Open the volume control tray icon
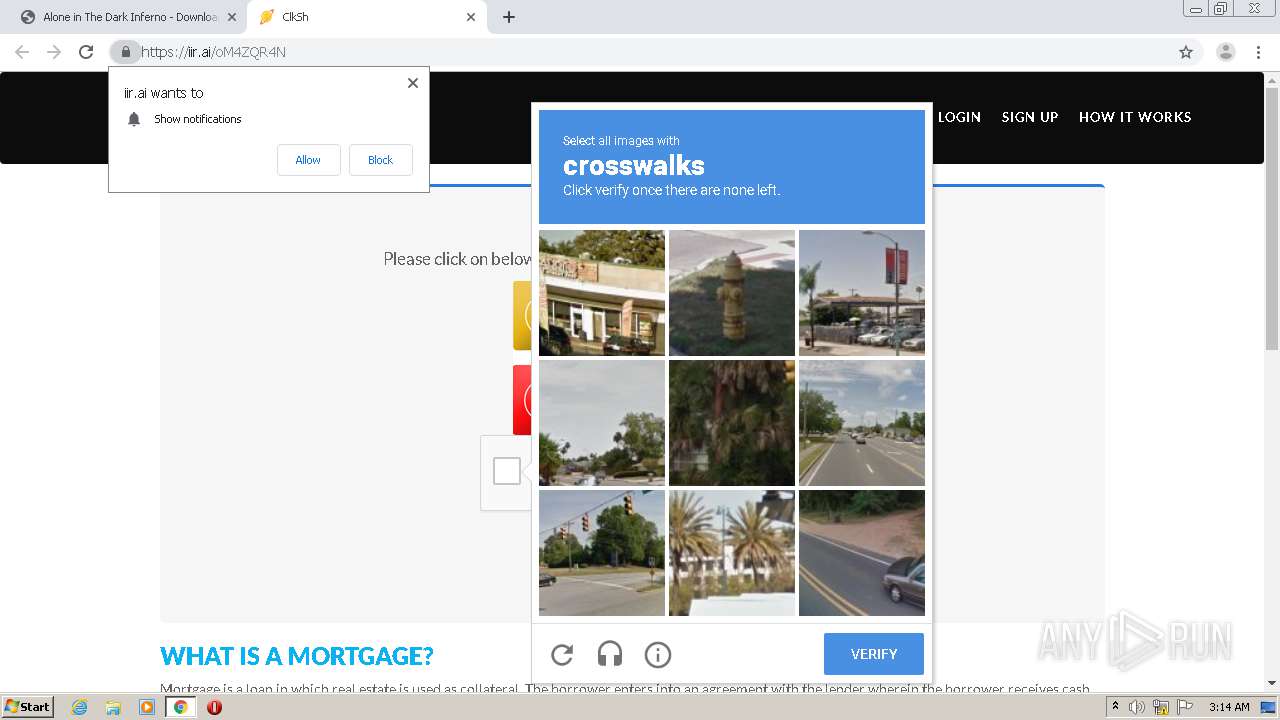Image resolution: width=1280 pixels, height=720 pixels. 1137,707
